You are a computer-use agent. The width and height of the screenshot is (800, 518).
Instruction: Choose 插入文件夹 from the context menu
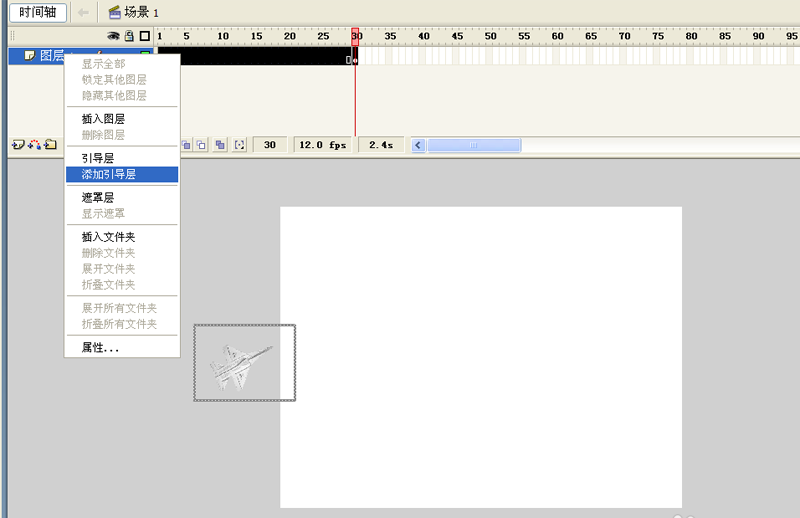(x=122, y=237)
